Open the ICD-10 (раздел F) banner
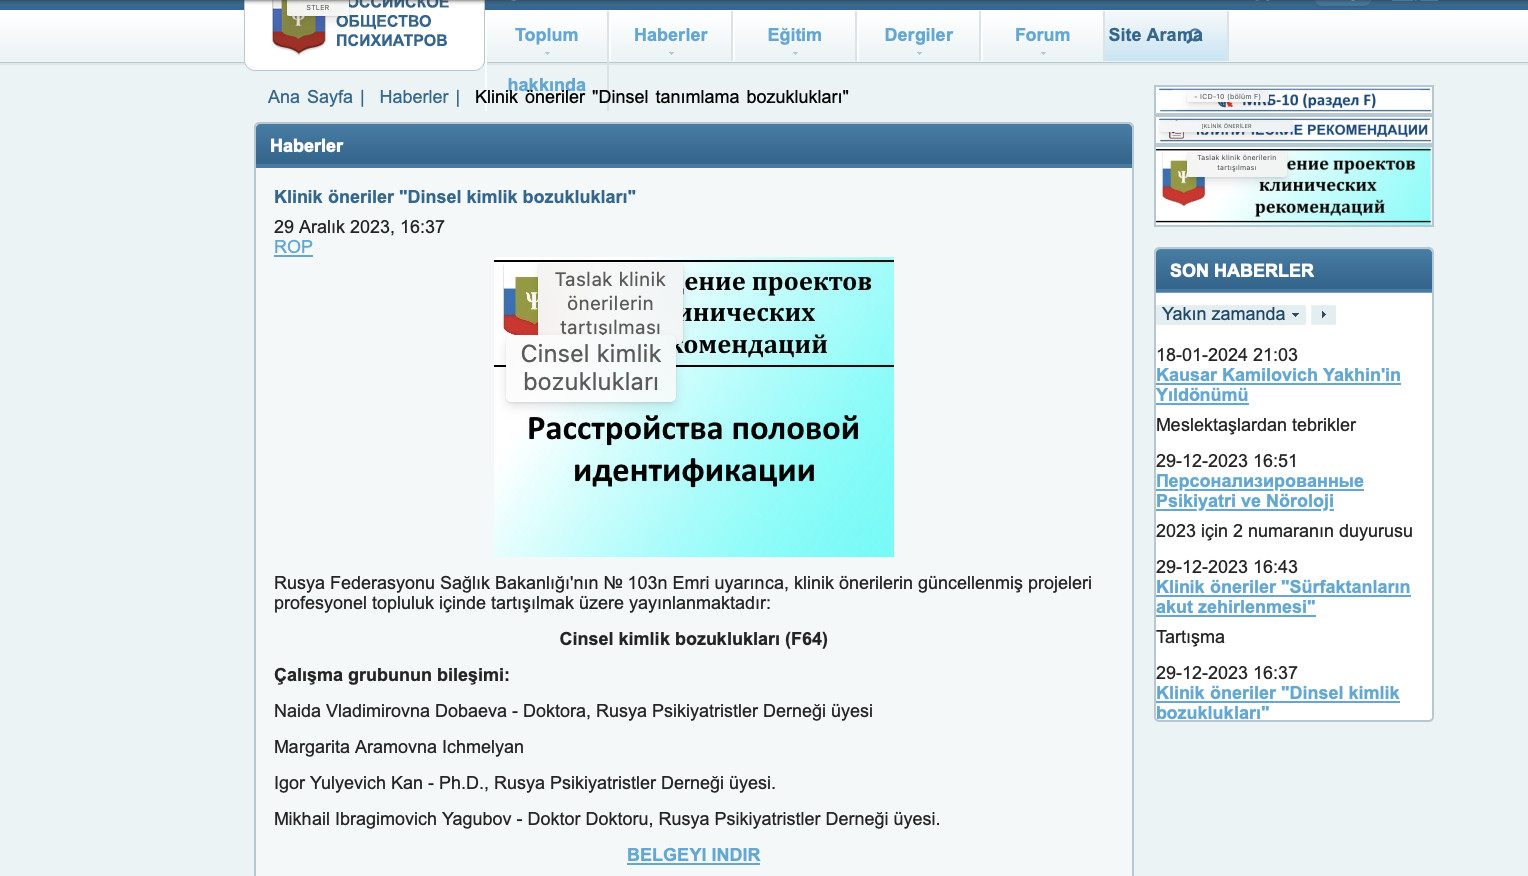Image resolution: width=1528 pixels, height=876 pixels. pyautogui.click(x=1294, y=100)
